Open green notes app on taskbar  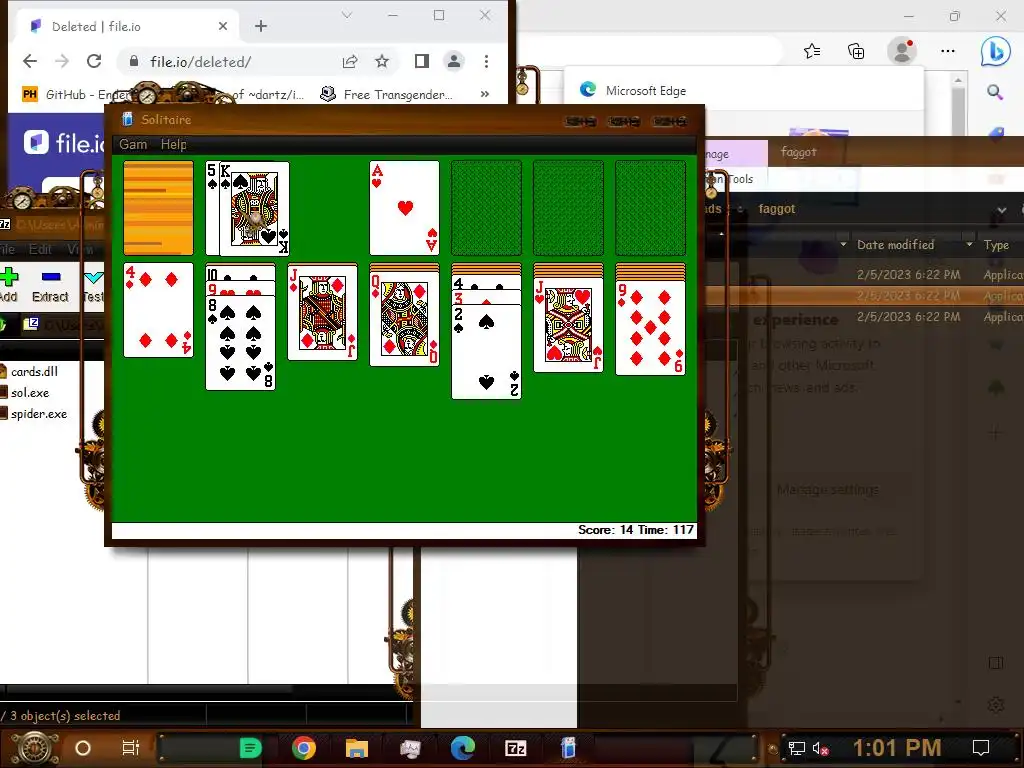click(250, 748)
